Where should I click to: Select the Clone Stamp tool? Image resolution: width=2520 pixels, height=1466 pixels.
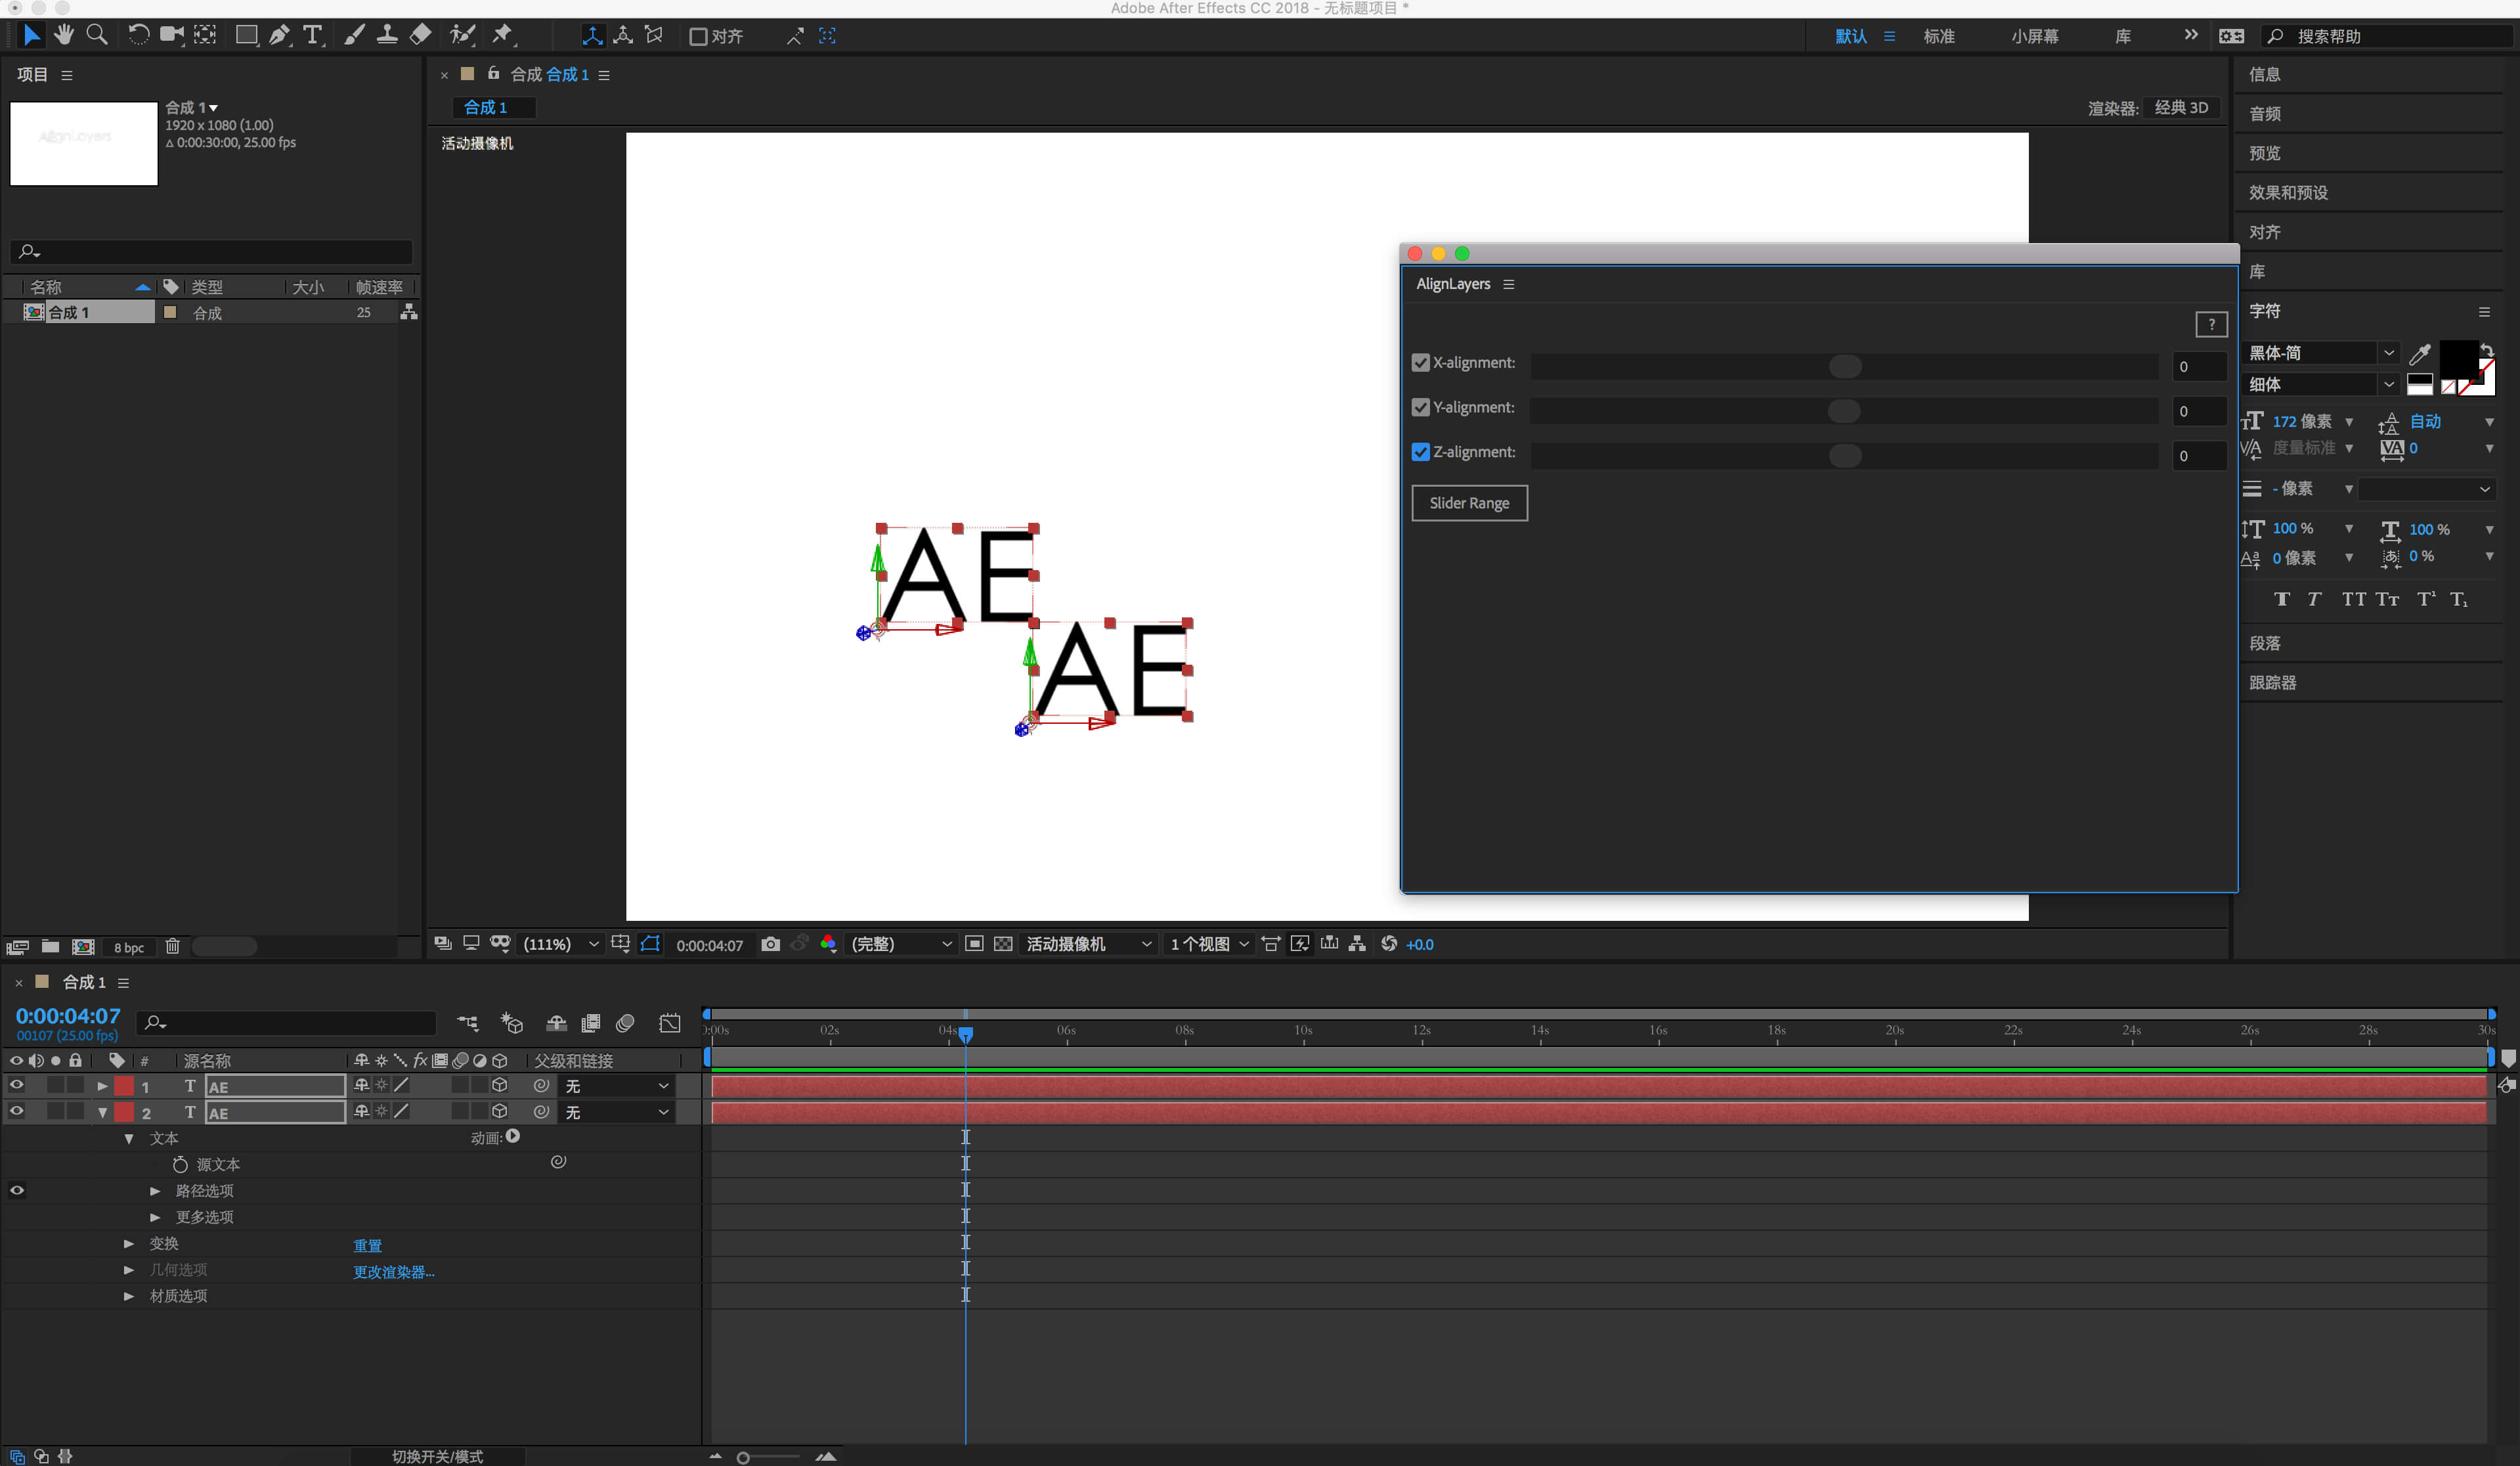coord(387,35)
